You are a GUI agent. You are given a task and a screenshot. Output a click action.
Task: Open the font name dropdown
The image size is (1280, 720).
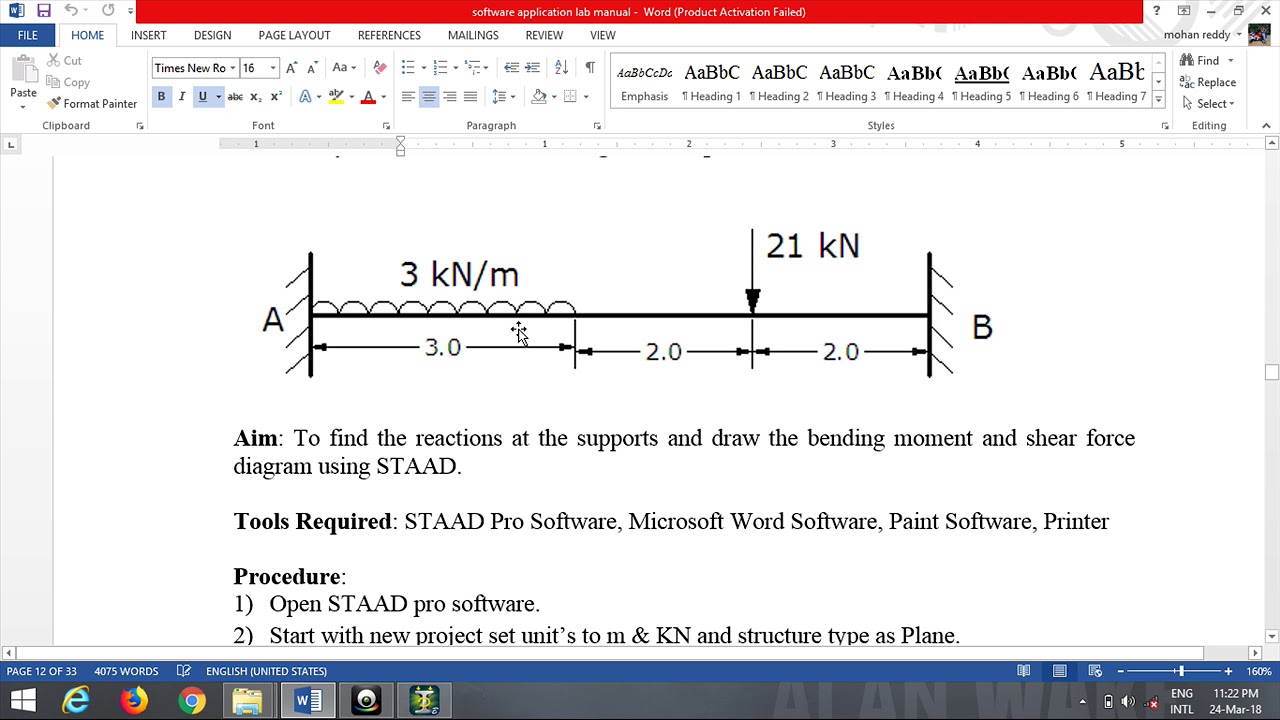tap(233, 68)
